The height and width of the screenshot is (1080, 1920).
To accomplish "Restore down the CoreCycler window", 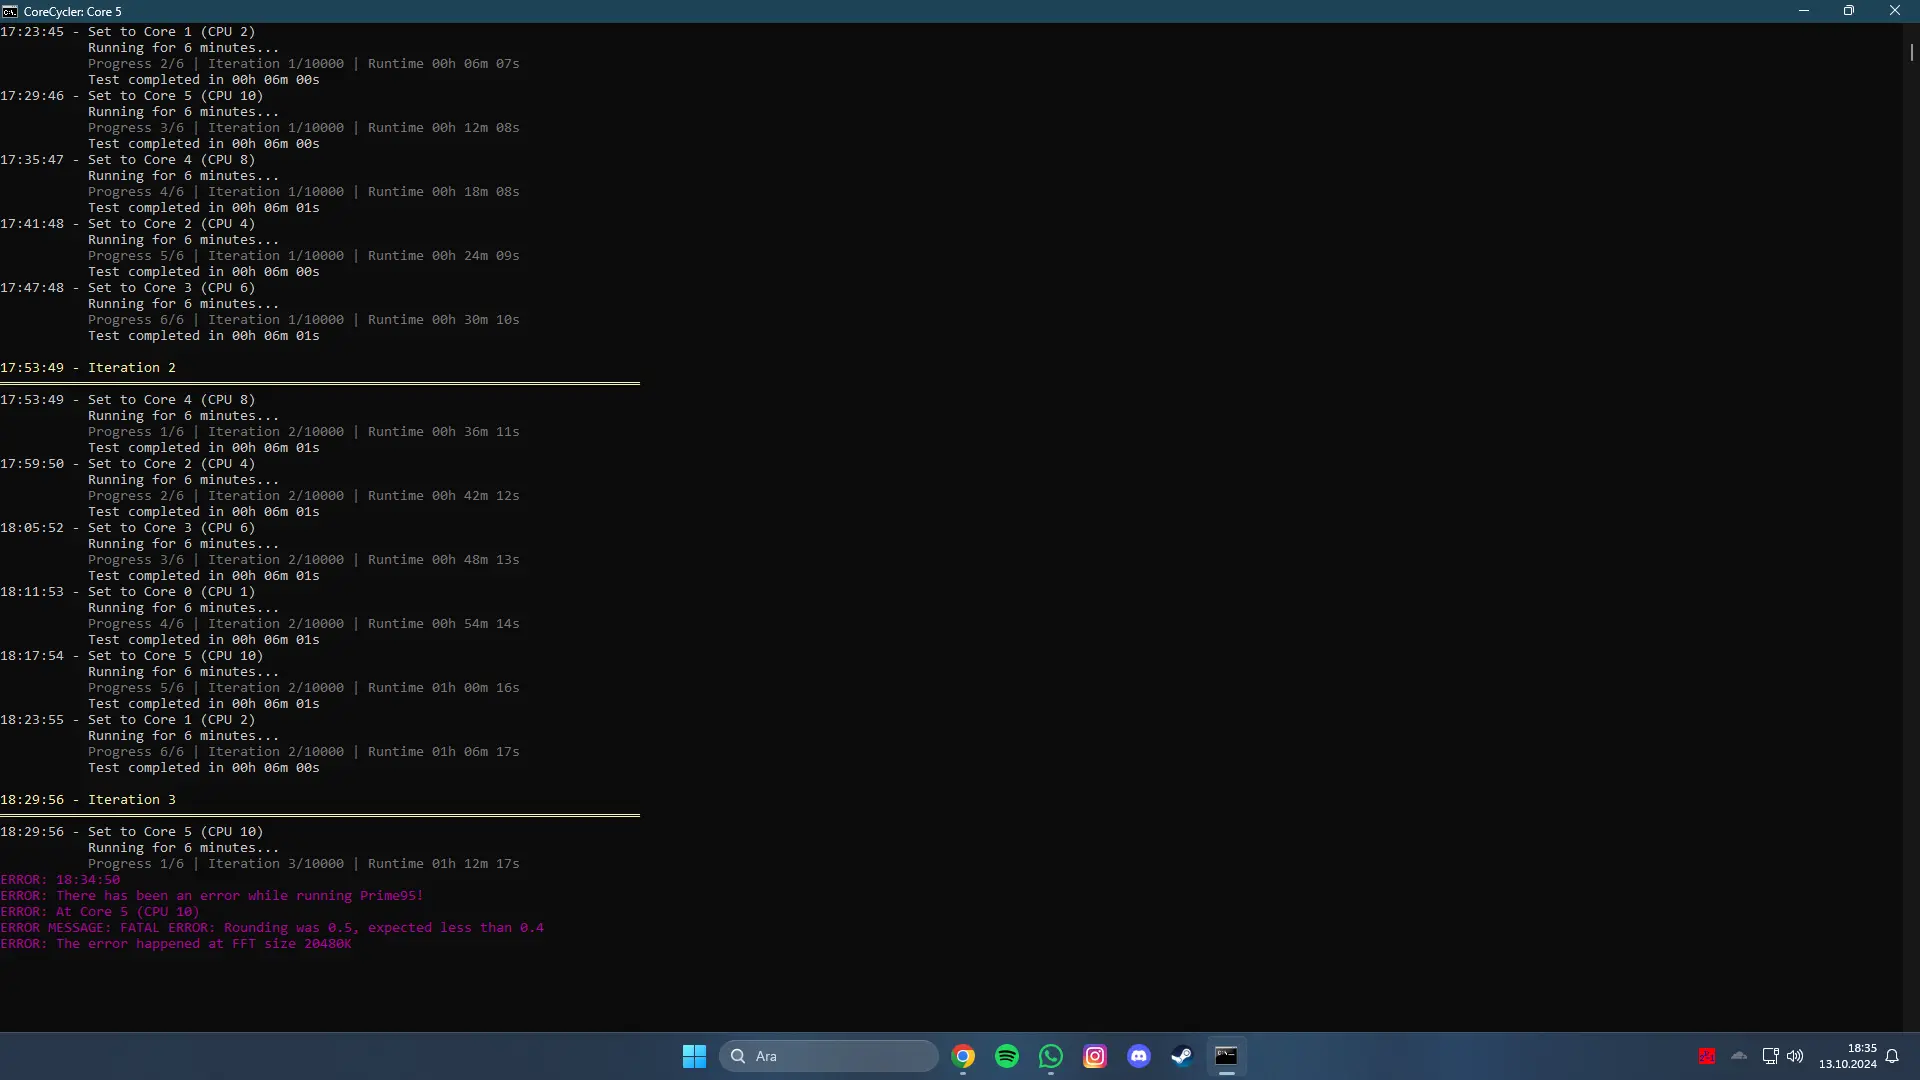I will (x=1849, y=11).
